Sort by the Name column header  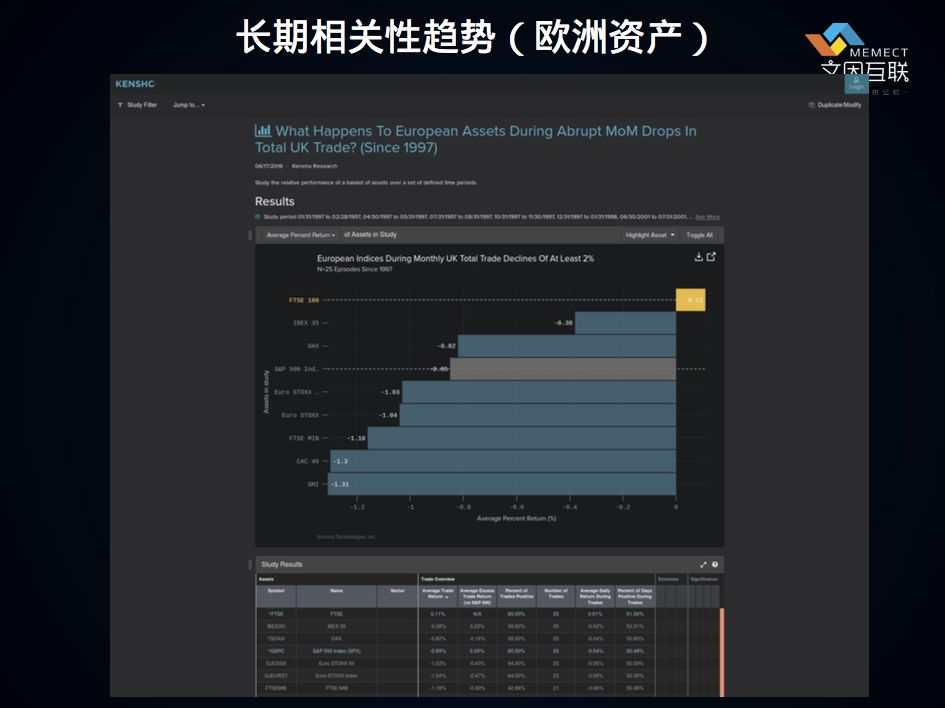pyautogui.click(x=336, y=596)
